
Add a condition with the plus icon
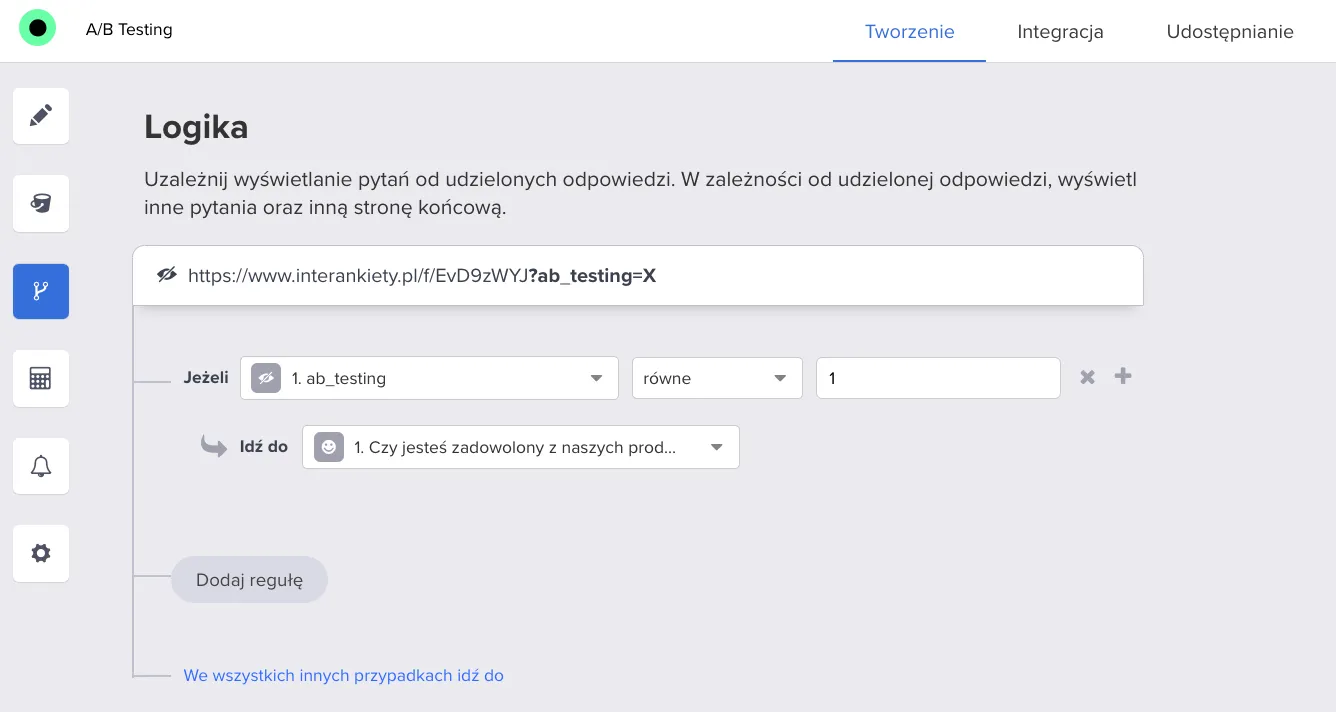1123,376
